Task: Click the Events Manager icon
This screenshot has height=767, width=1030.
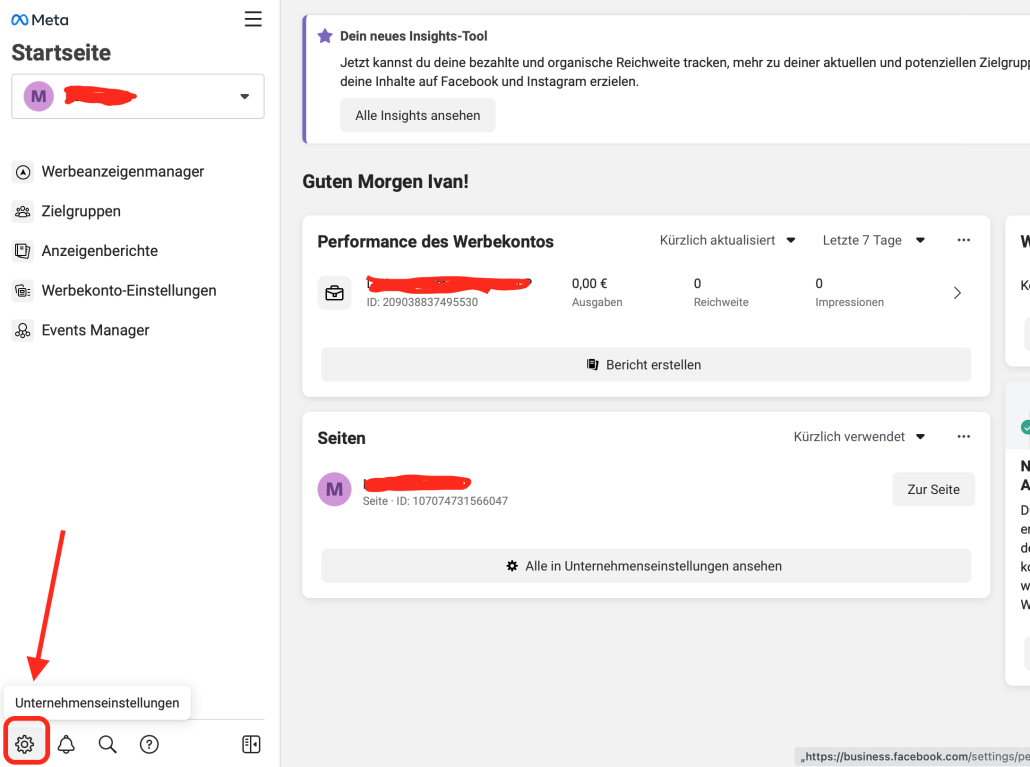Action: (23, 330)
